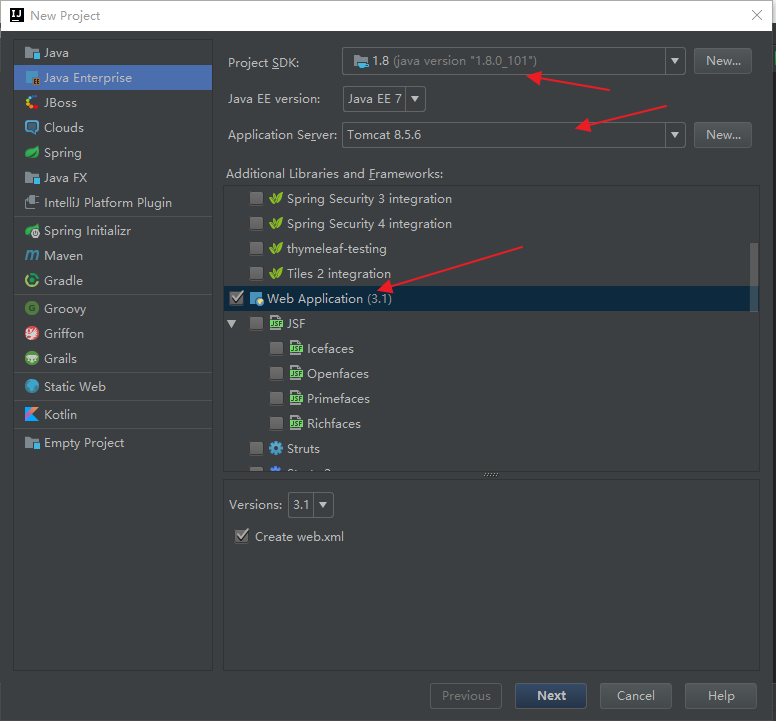Select Spring in the project type list

[x=113, y=152]
